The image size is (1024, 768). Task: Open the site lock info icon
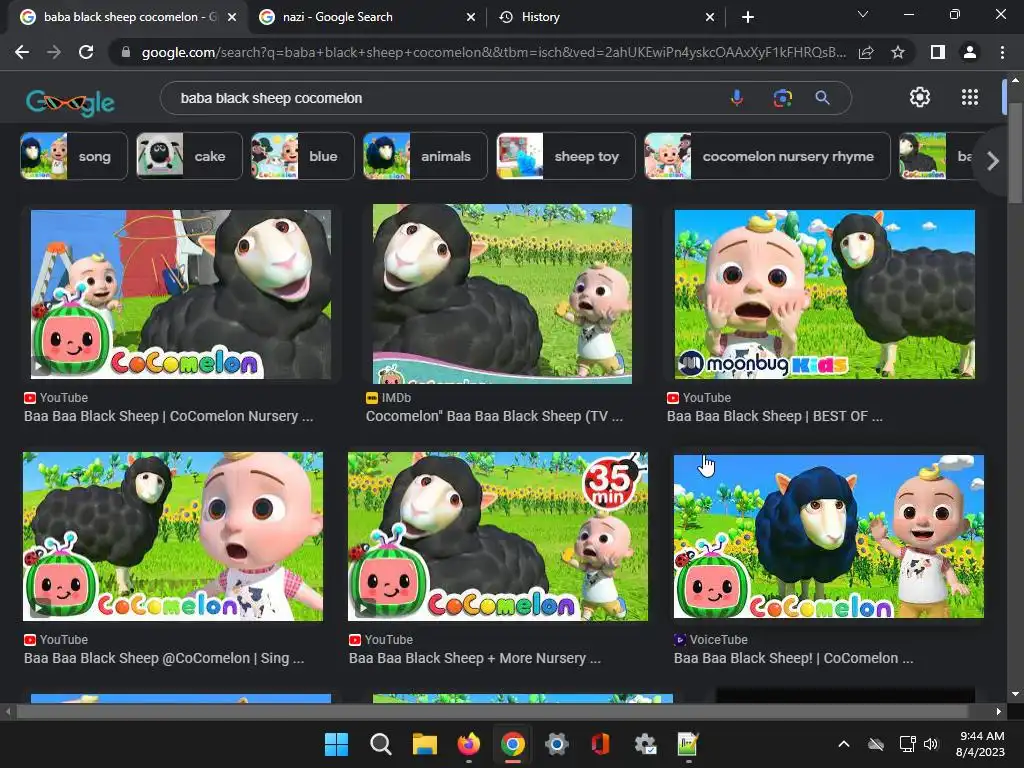[126, 52]
